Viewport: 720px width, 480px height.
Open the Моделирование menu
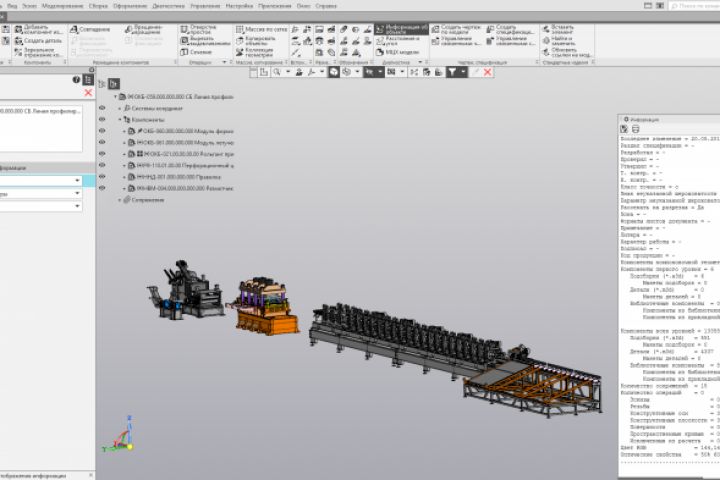[62, 6]
